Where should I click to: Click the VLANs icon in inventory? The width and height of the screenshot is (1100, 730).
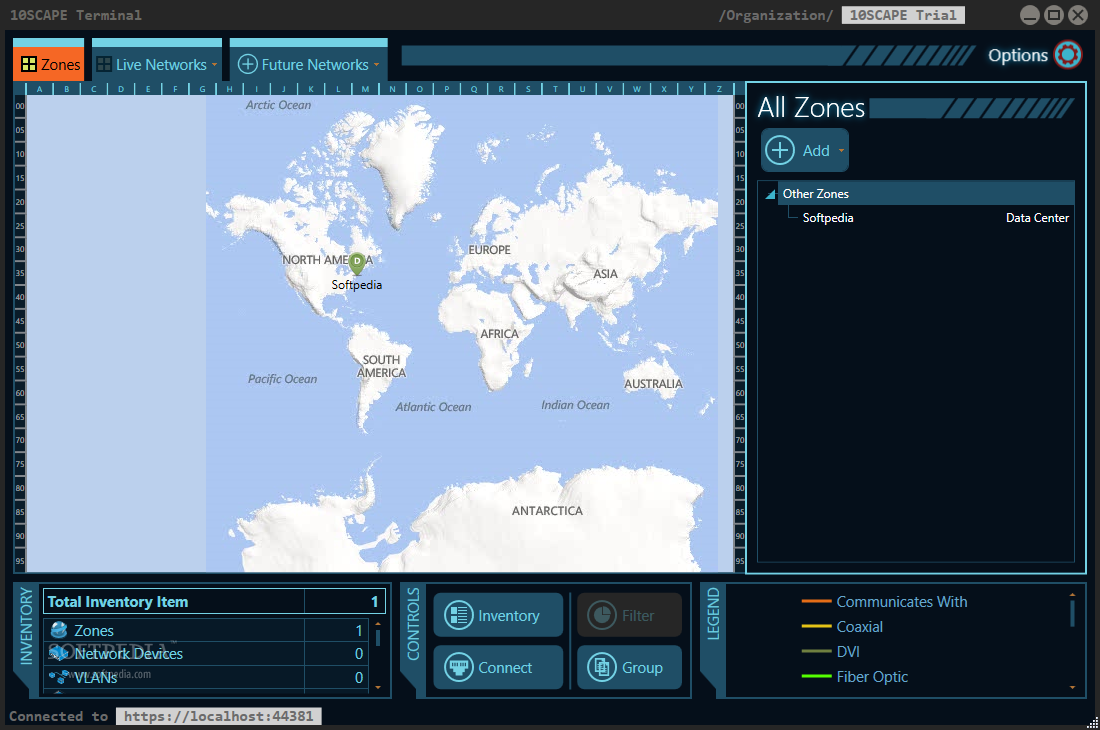point(59,677)
